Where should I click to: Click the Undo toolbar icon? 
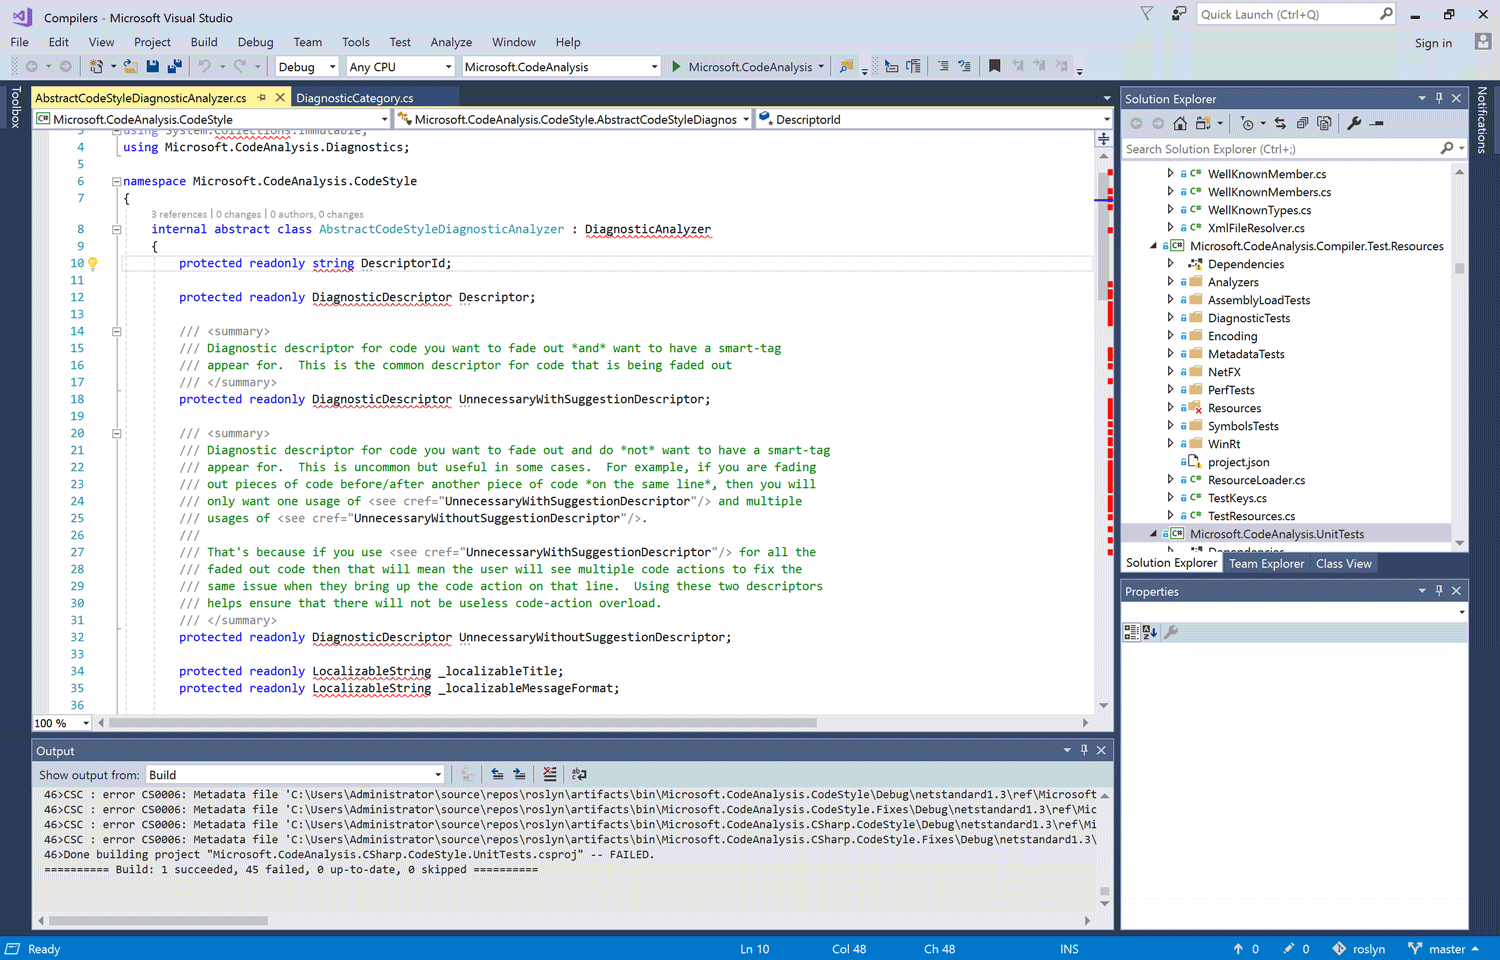[x=205, y=67]
